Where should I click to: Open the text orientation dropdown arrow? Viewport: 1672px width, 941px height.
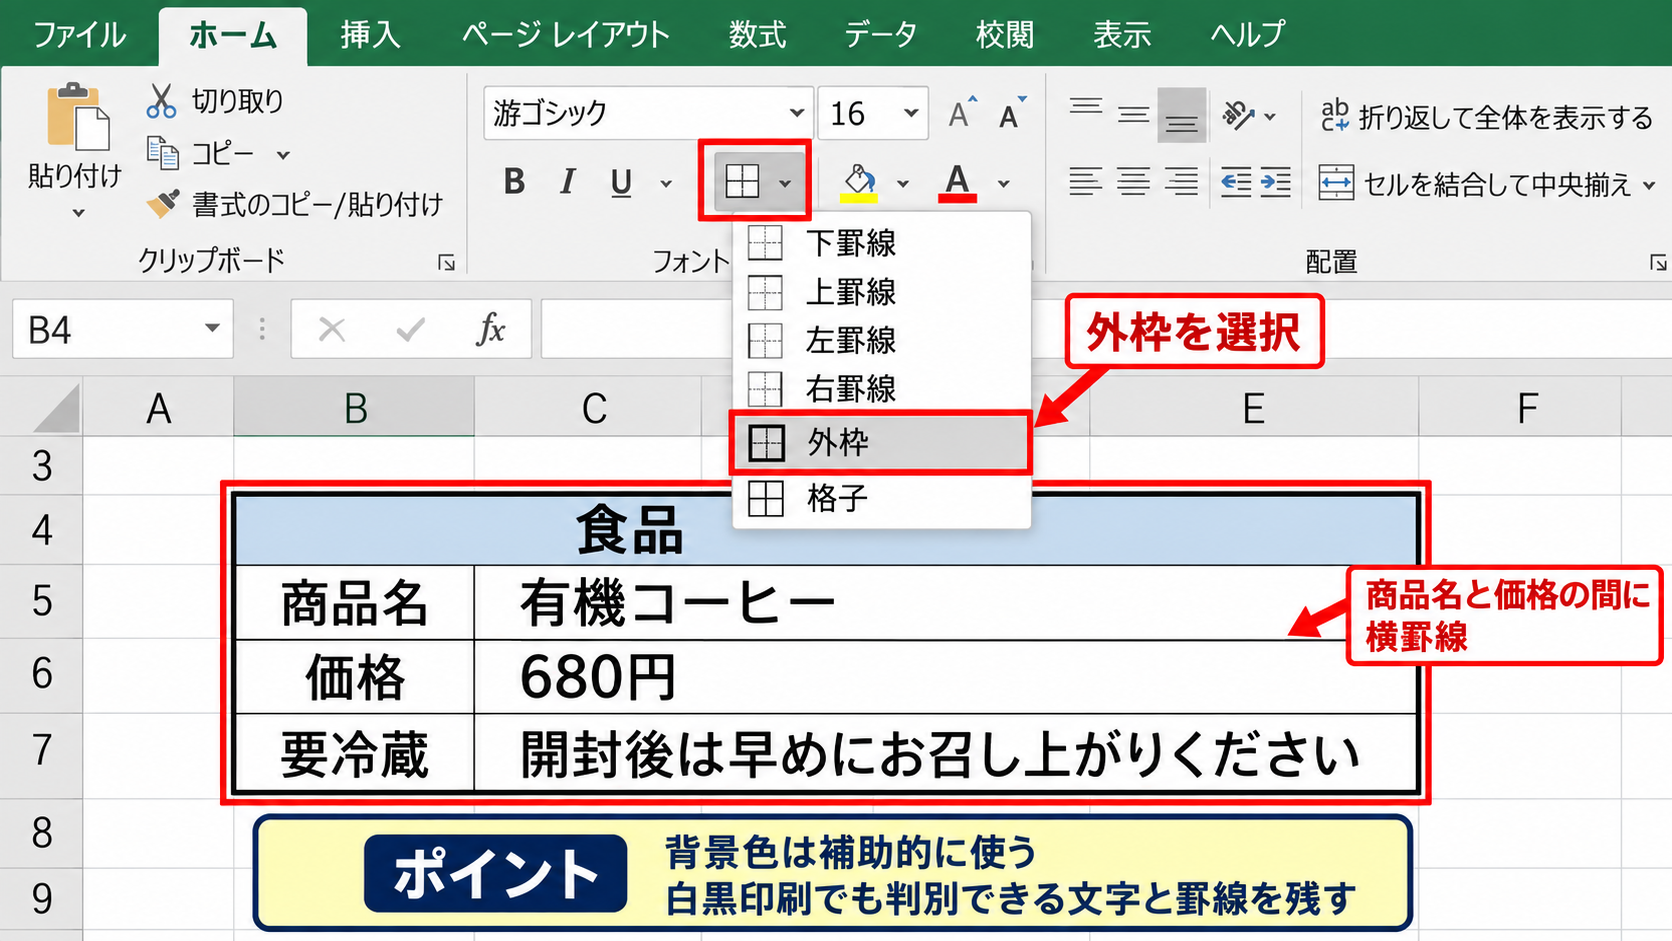pos(1270,117)
